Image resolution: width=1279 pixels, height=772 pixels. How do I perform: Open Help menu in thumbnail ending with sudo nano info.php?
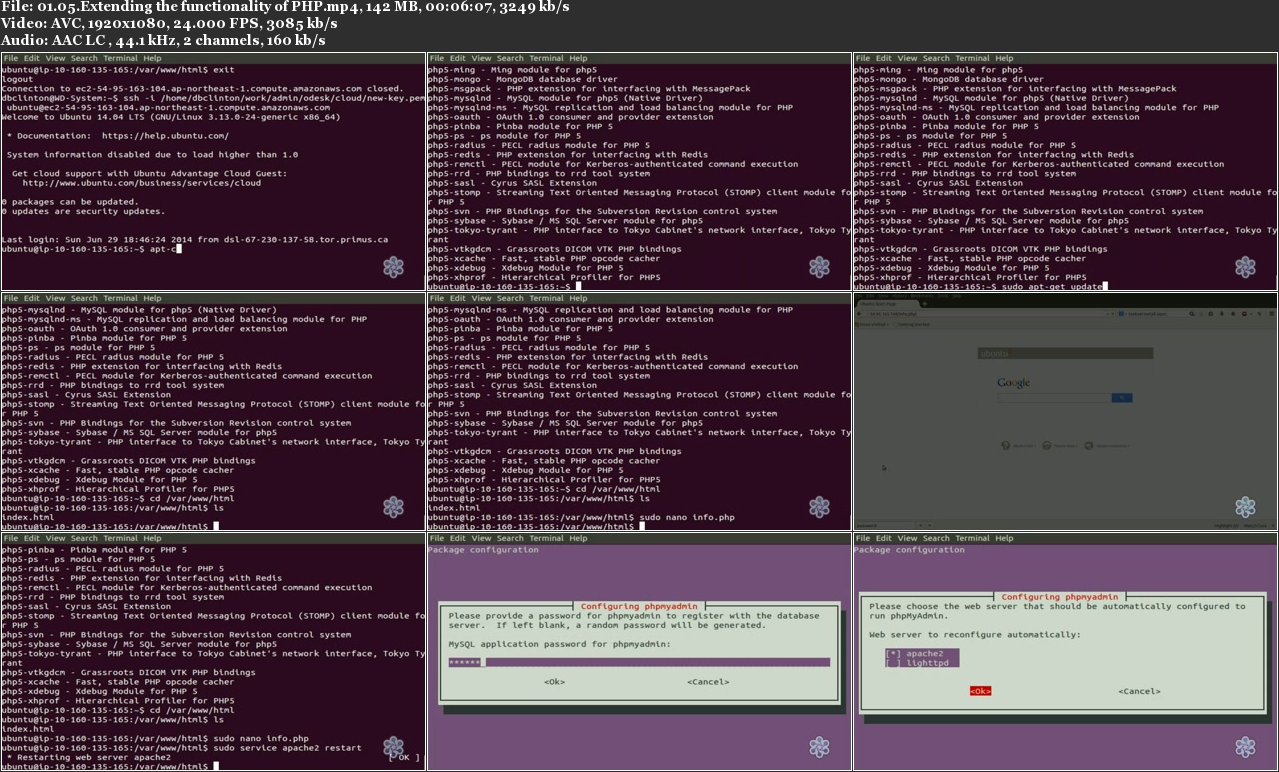pos(577,298)
